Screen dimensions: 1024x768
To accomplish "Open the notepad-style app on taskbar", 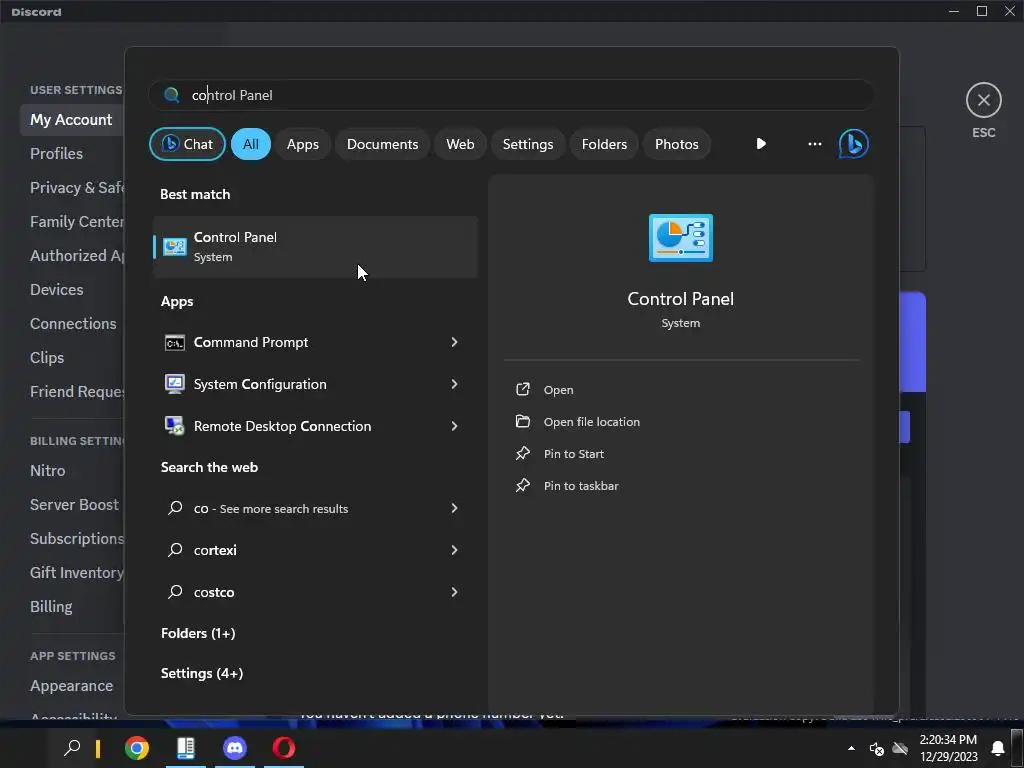I will click(185, 748).
